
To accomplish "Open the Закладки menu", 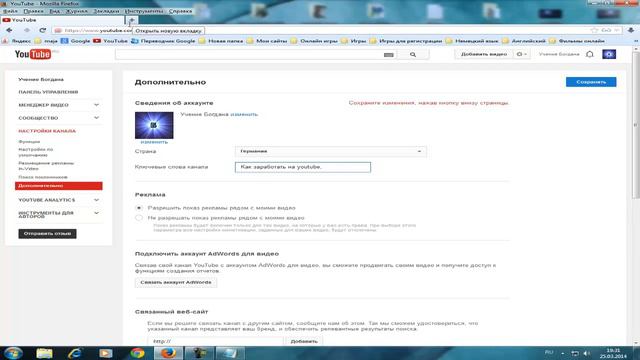I will coord(106,11).
